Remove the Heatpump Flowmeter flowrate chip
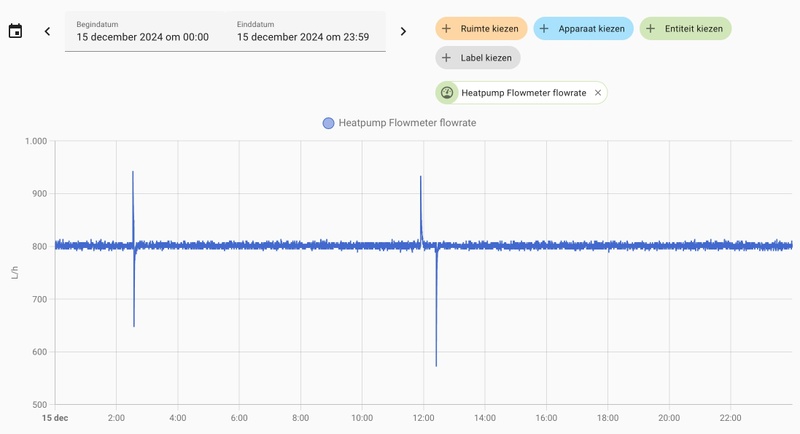 pos(598,93)
